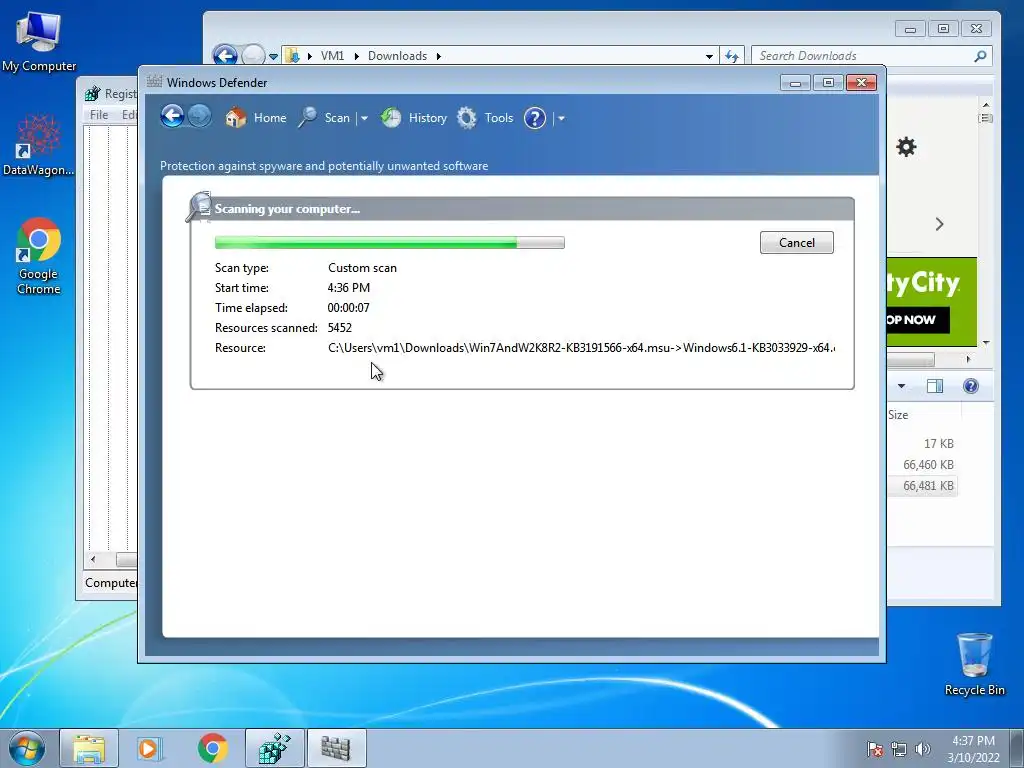Screen dimensions: 1024x768
Task: Click the search magnifier in Explorer
Action: [980, 56]
